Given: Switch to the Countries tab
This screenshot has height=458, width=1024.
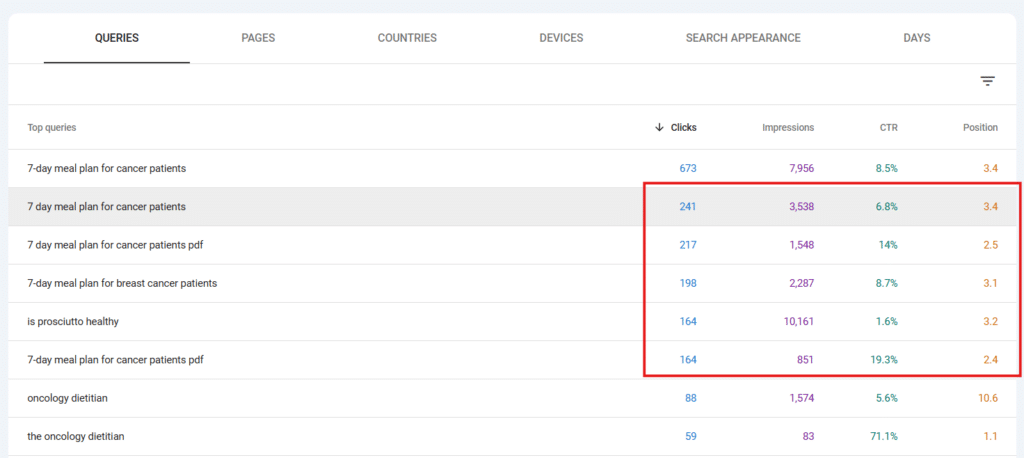Looking at the screenshot, I should [x=407, y=38].
